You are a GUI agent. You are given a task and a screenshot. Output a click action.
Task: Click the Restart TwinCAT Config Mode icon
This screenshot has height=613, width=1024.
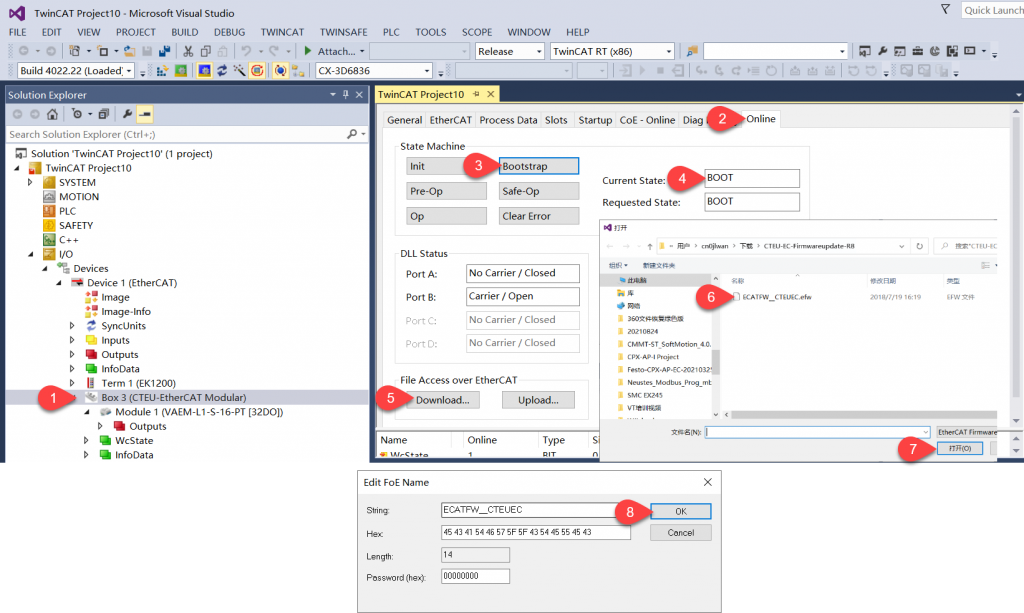(204, 71)
